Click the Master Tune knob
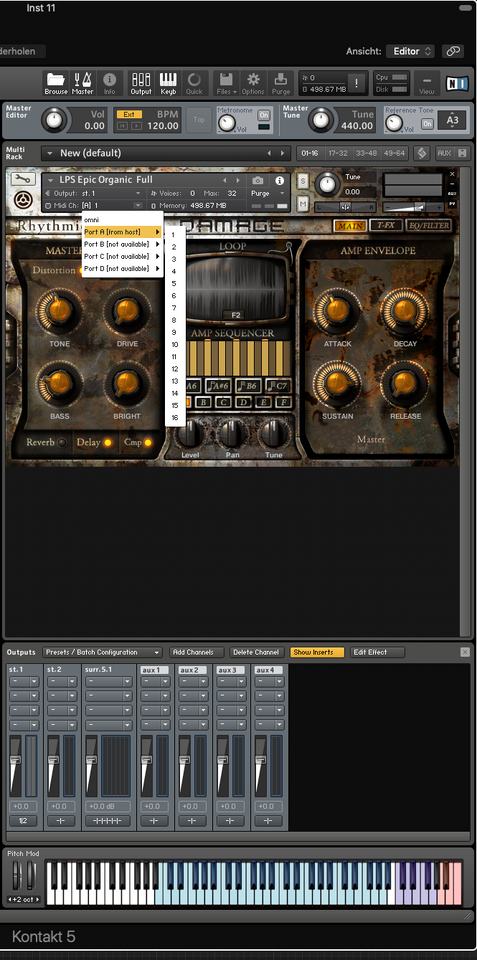477x960 pixels. pyautogui.click(x=323, y=120)
